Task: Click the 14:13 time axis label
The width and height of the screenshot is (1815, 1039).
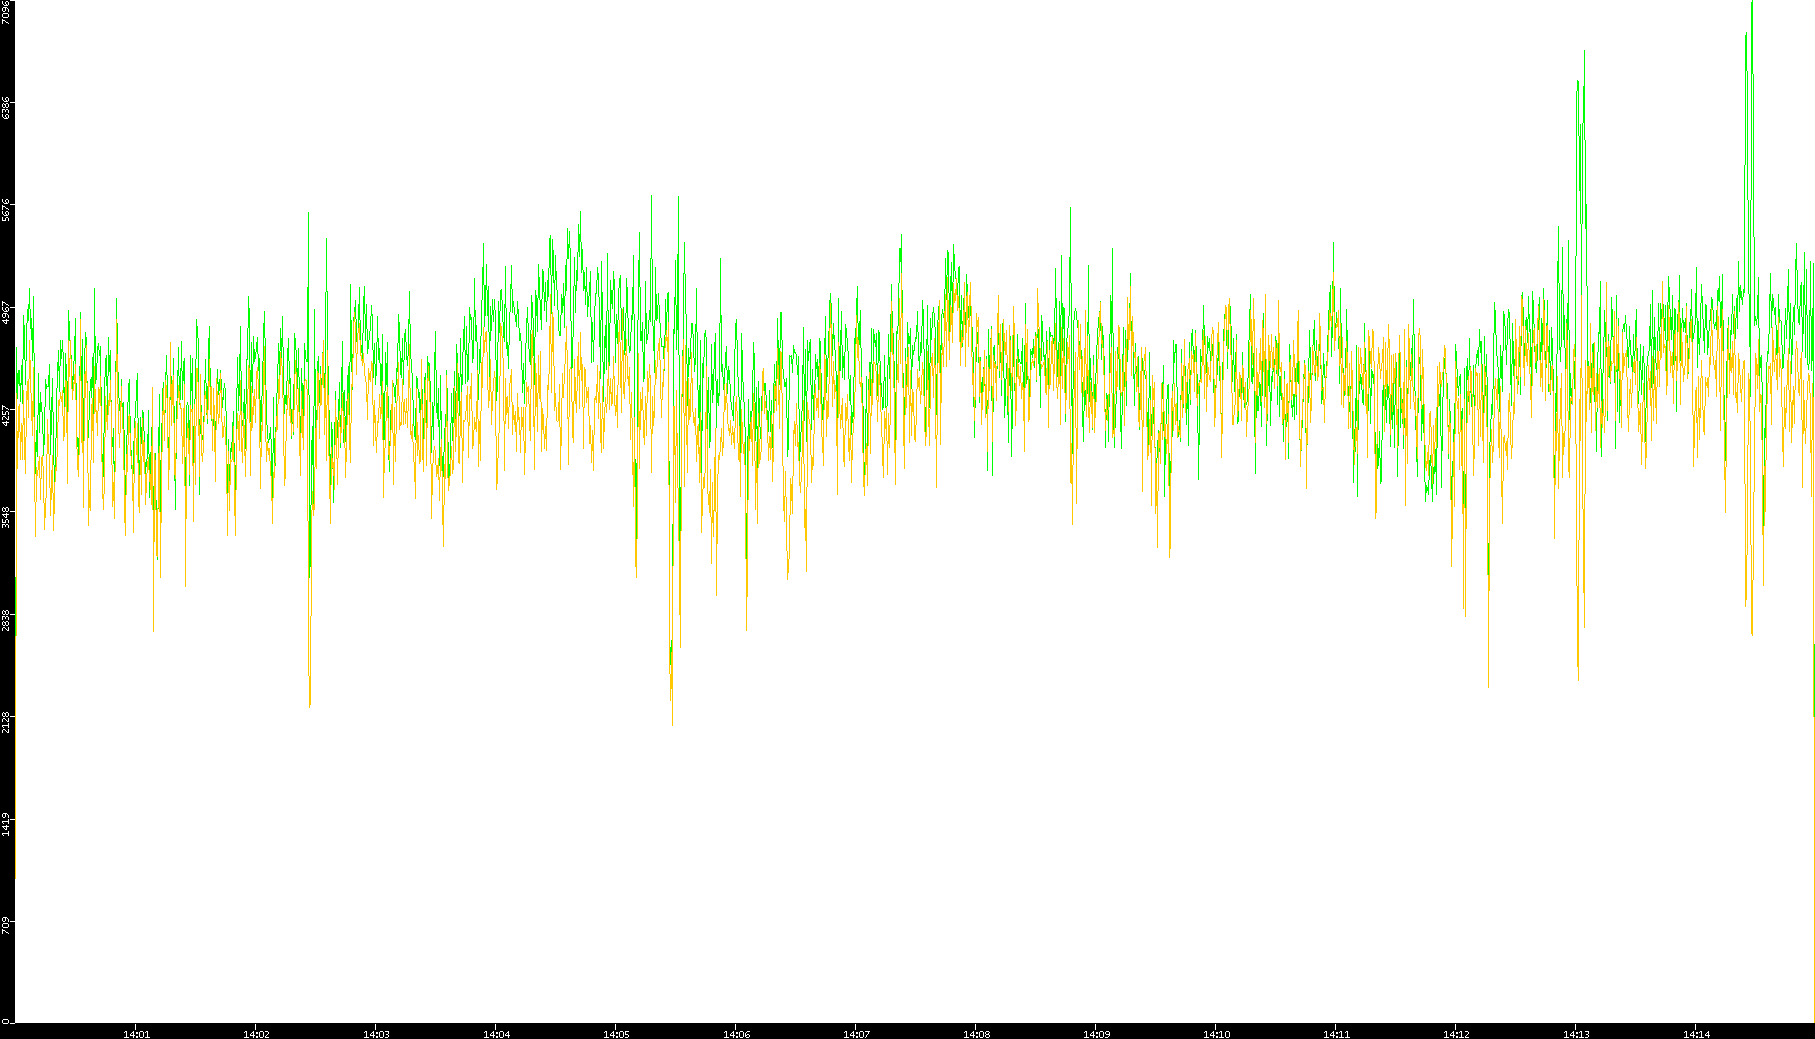Action: [x=1576, y=1033]
